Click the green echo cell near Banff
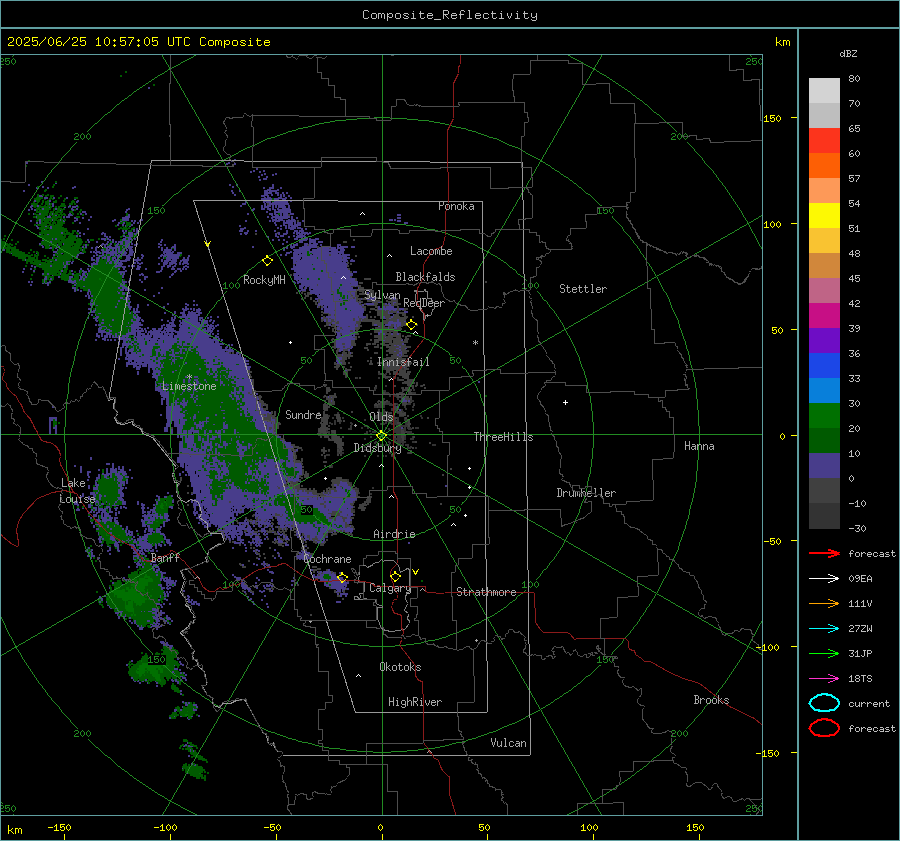Image resolution: width=900 pixels, height=841 pixels. click(135, 594)
